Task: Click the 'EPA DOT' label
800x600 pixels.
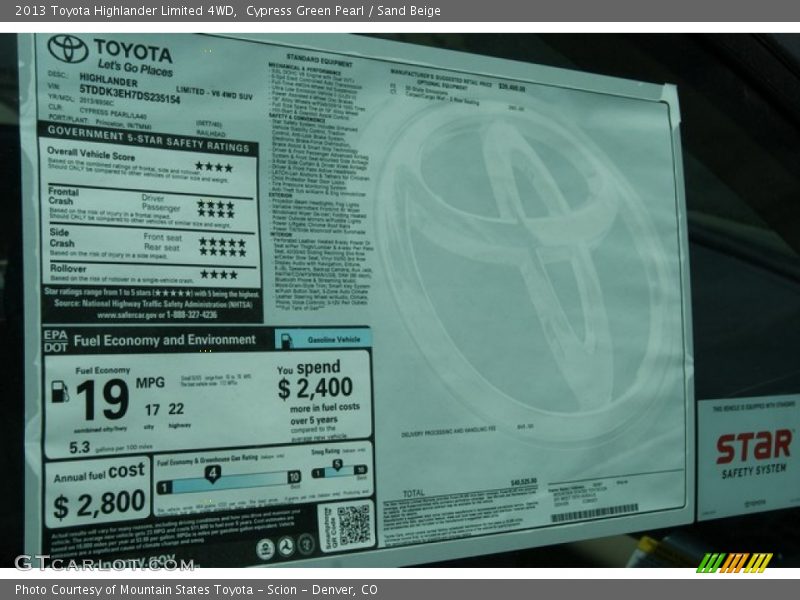Action: (x=56, y=341)
